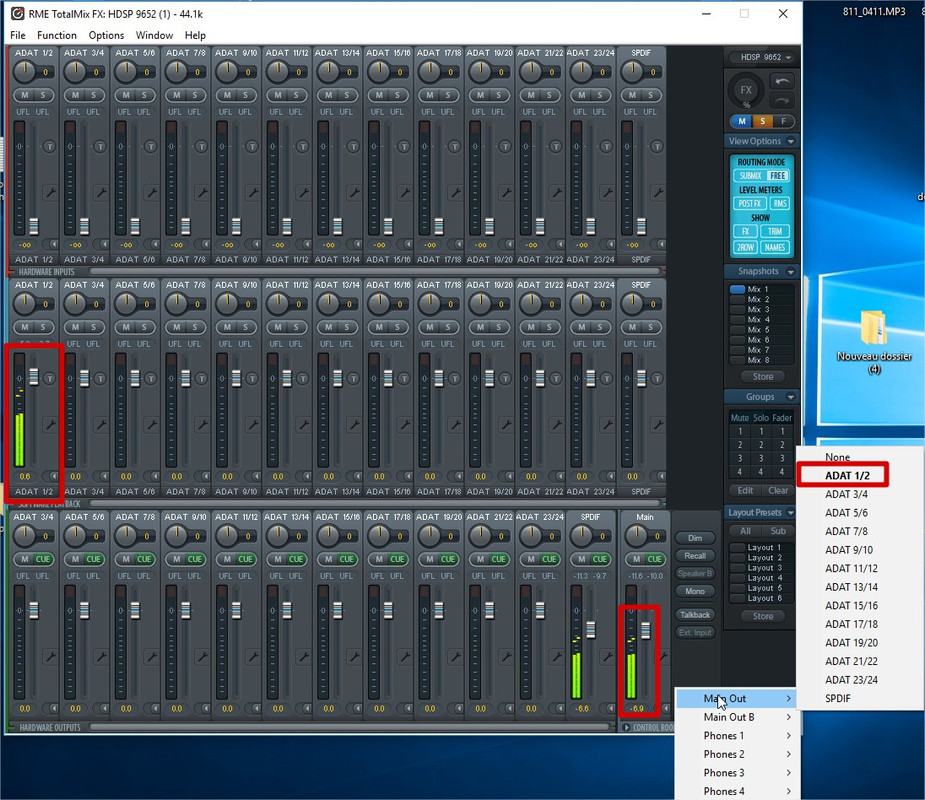
Task: Open the Nouveau dossier (4) desktop folder
Action: tap(874, 342)
